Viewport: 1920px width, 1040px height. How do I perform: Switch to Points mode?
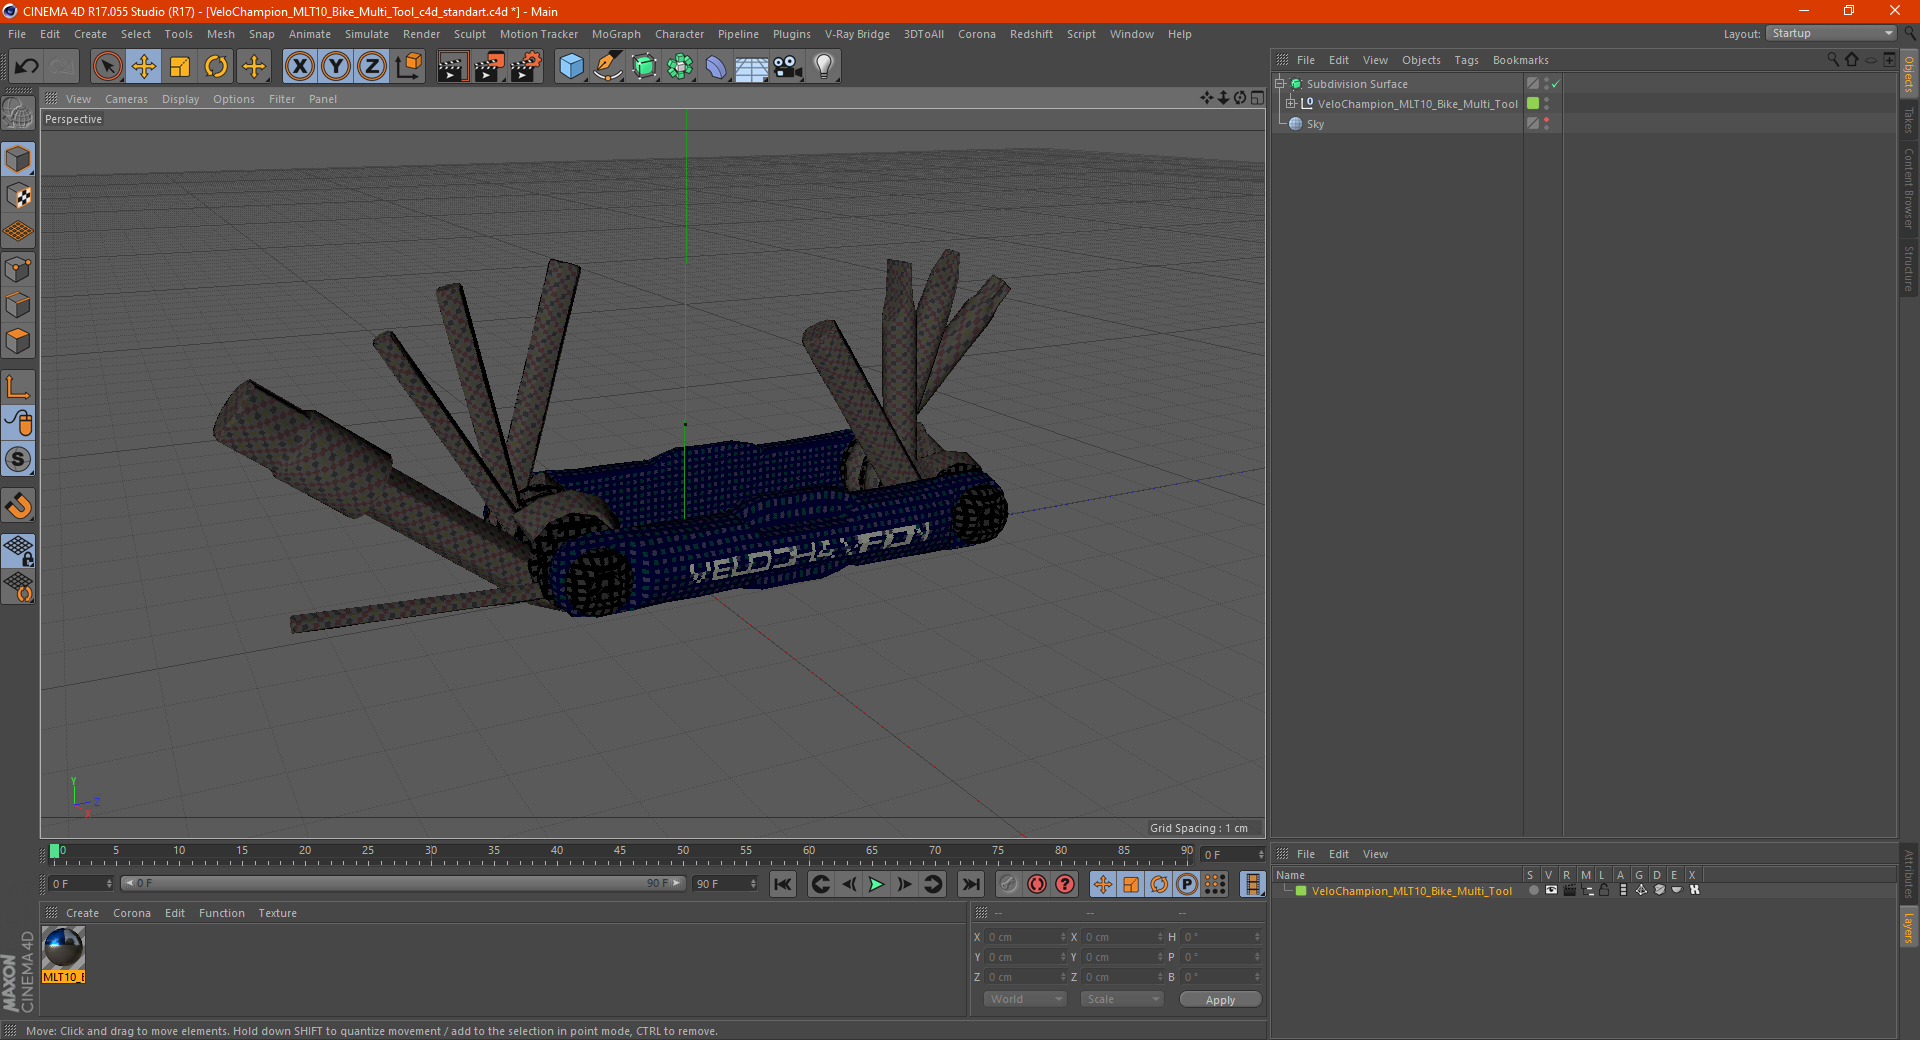point(18,269)
